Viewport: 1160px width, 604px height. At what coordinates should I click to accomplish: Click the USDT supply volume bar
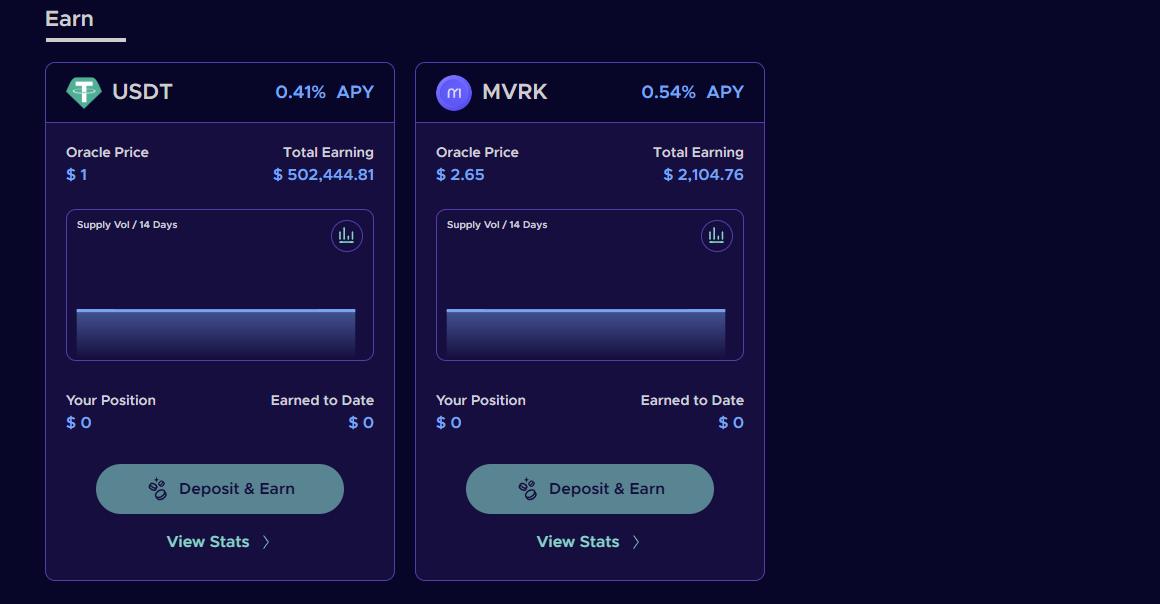point(216,330)
